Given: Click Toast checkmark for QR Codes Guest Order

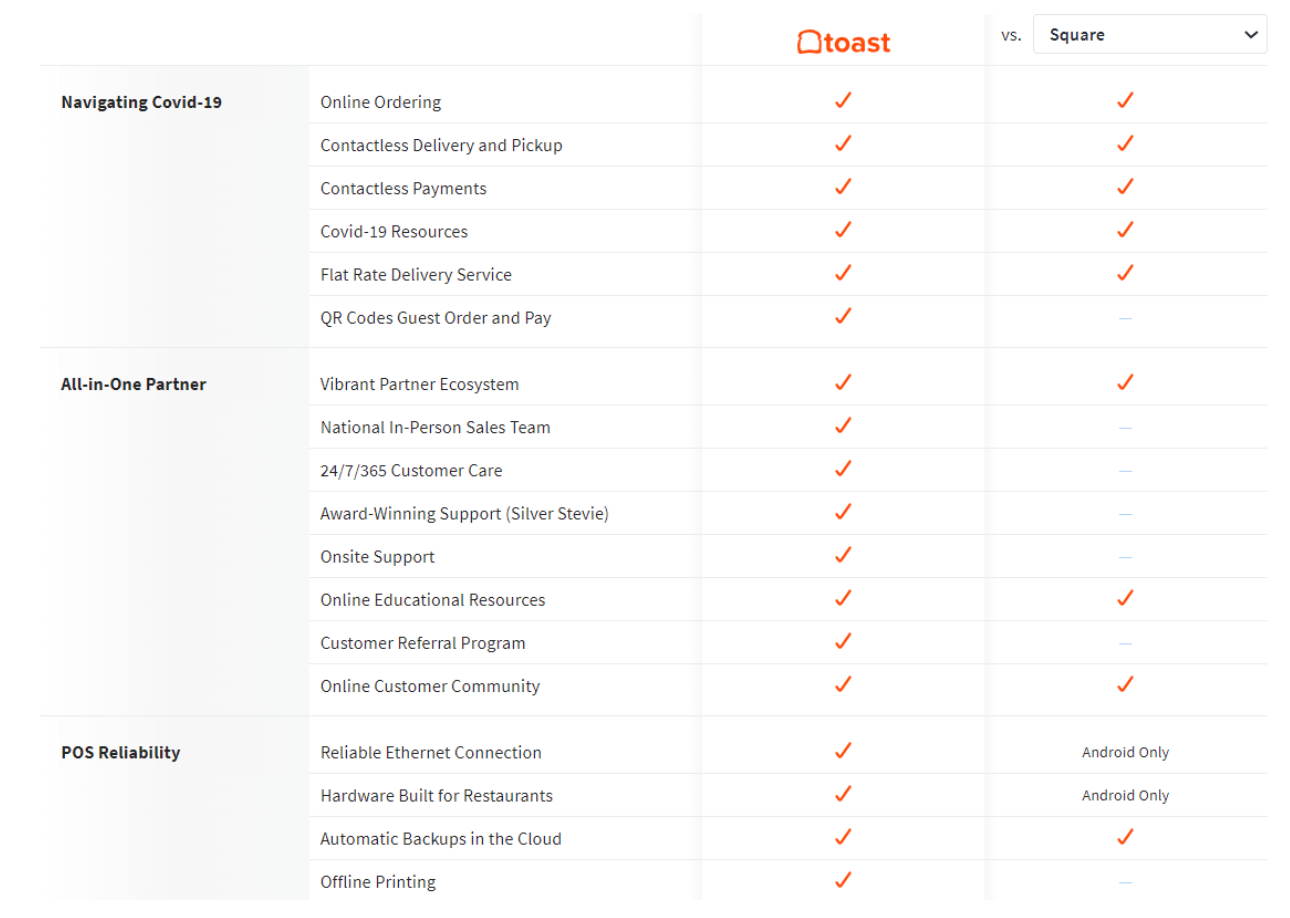Looking at the screenshot, I should coord(843,315).
